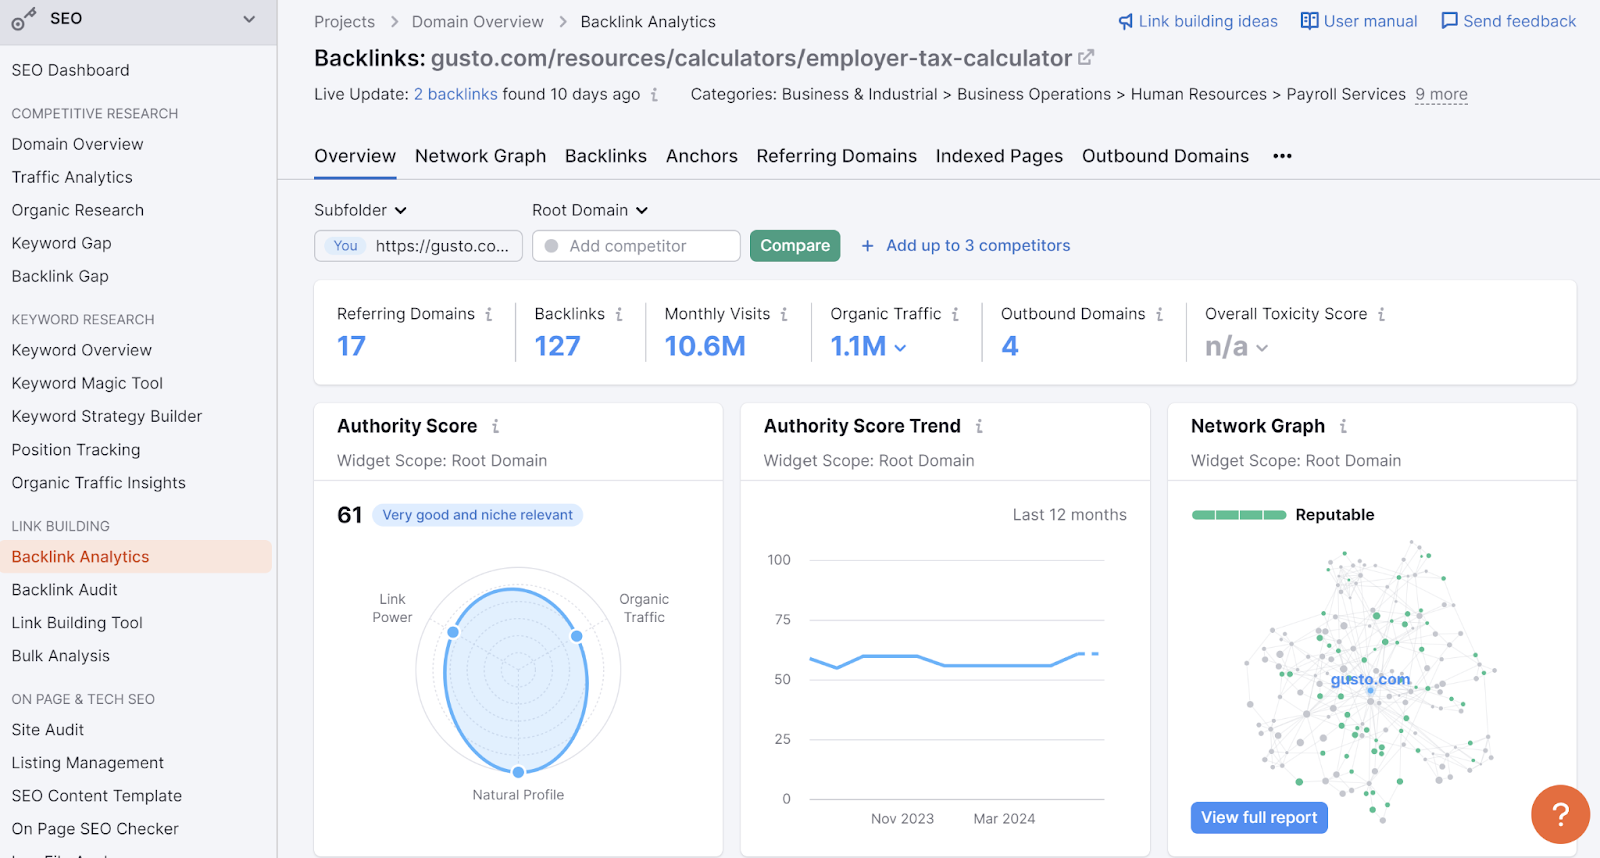Click info icon beside Authority Score title
The image size is (1600, 858).
click(495, 426)
